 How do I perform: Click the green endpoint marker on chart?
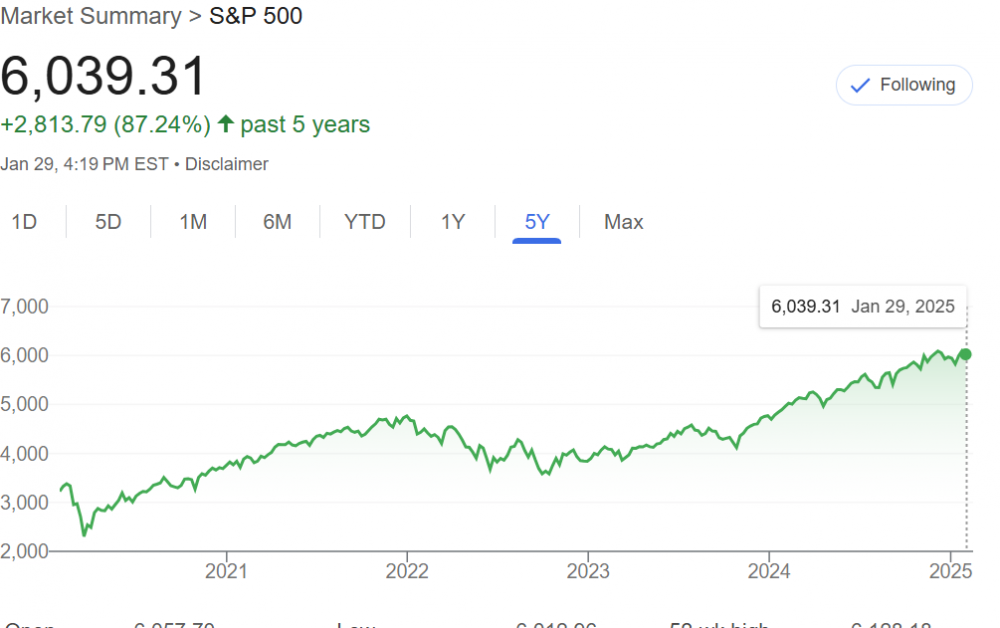click(965, 354)
